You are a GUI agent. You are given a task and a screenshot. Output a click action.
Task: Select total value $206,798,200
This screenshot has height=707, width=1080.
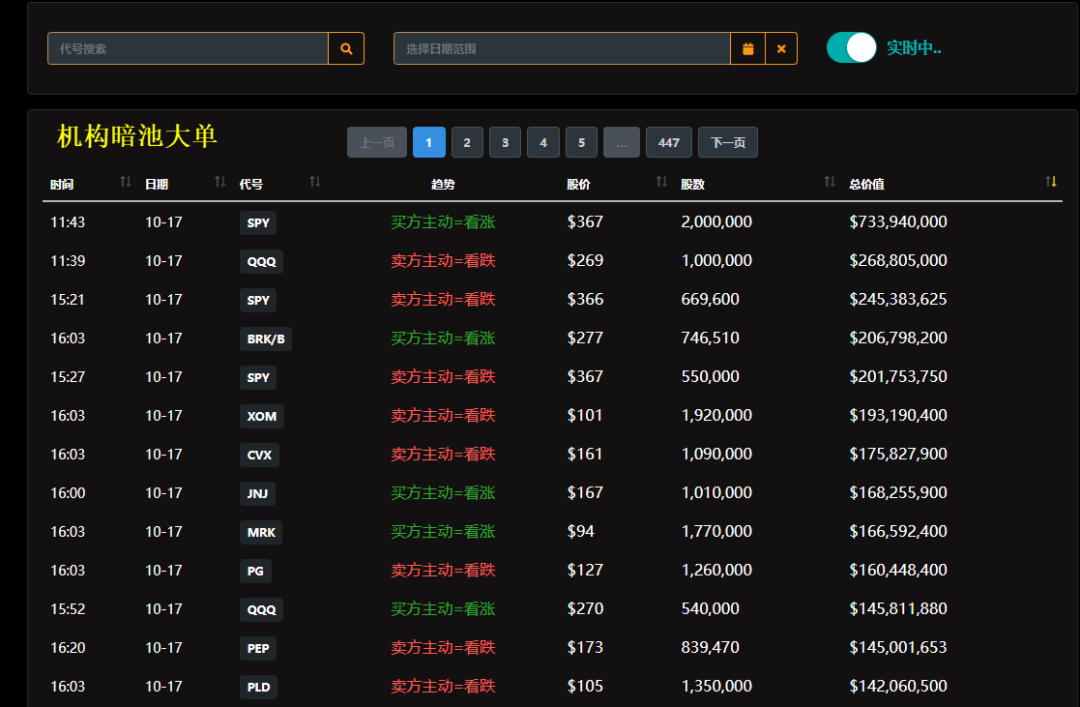click(898, 338)
